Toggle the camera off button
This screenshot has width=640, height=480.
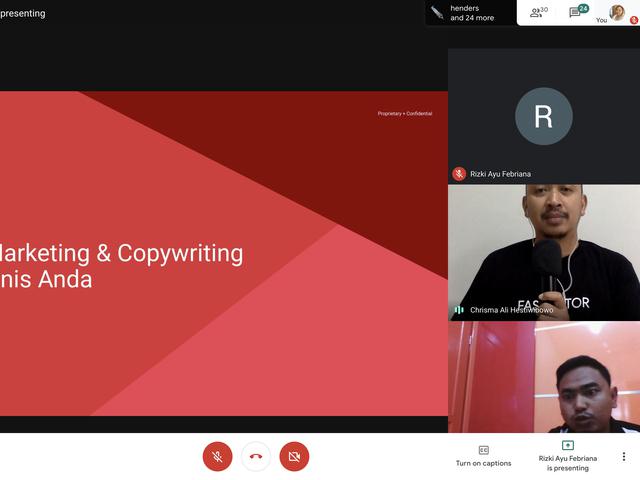click(x=294, y=456)
